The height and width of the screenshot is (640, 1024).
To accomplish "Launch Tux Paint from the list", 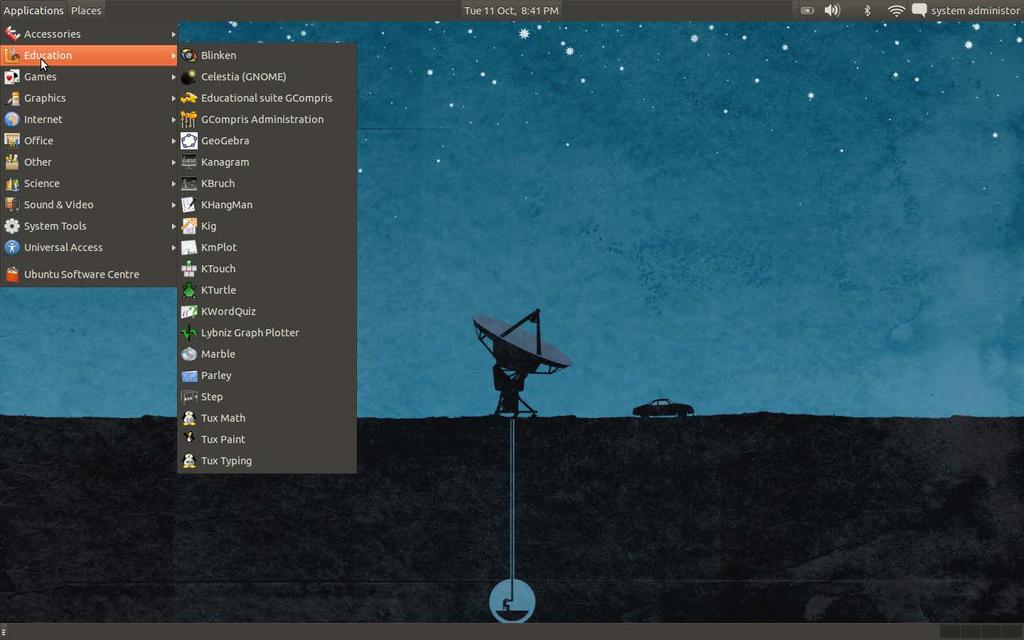I will coord(267,440).
